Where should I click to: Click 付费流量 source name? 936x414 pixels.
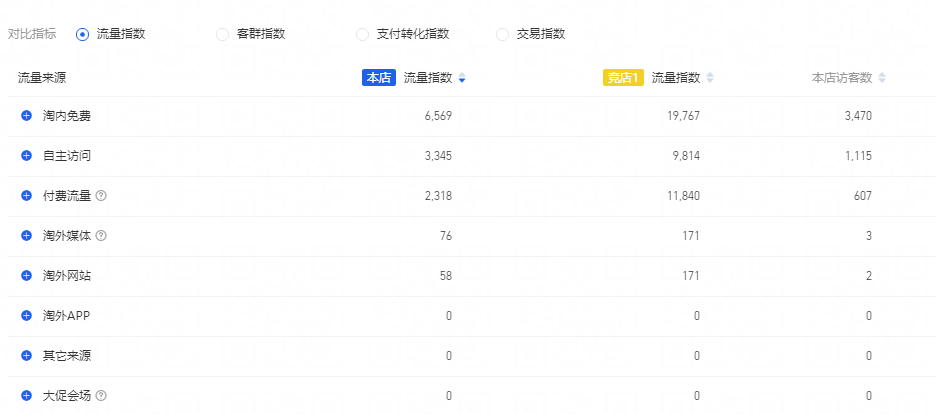point(67,196)
